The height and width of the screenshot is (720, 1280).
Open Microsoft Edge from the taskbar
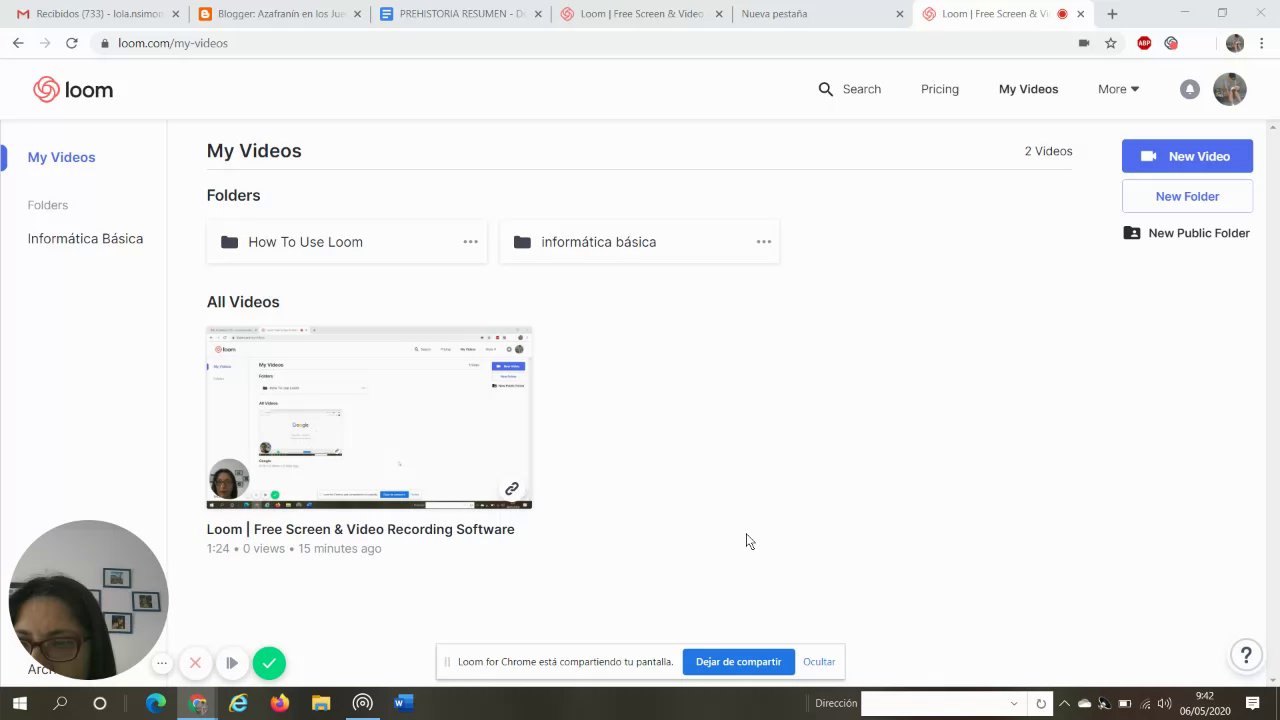tap(156, 703)
